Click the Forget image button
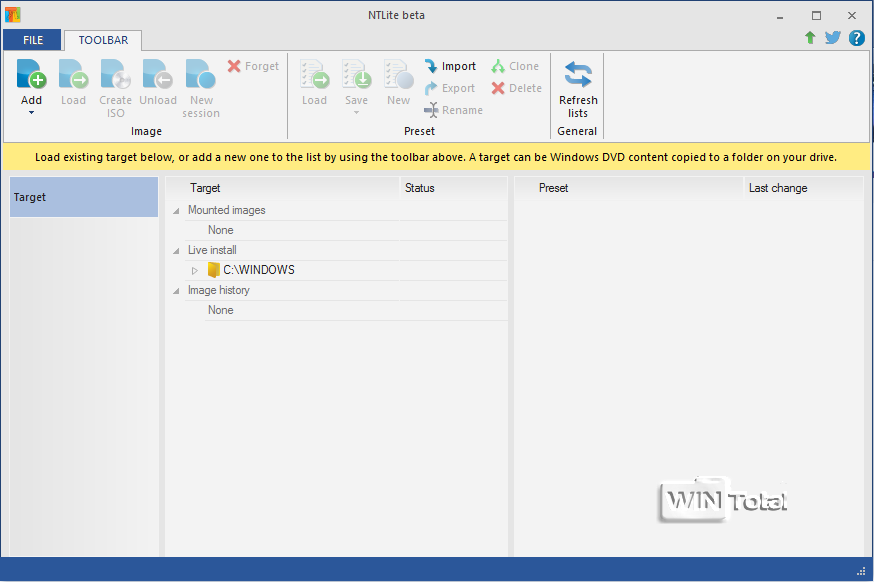This screenshot has width=874, height=582. pyautogui.click(x=253, y=66)
